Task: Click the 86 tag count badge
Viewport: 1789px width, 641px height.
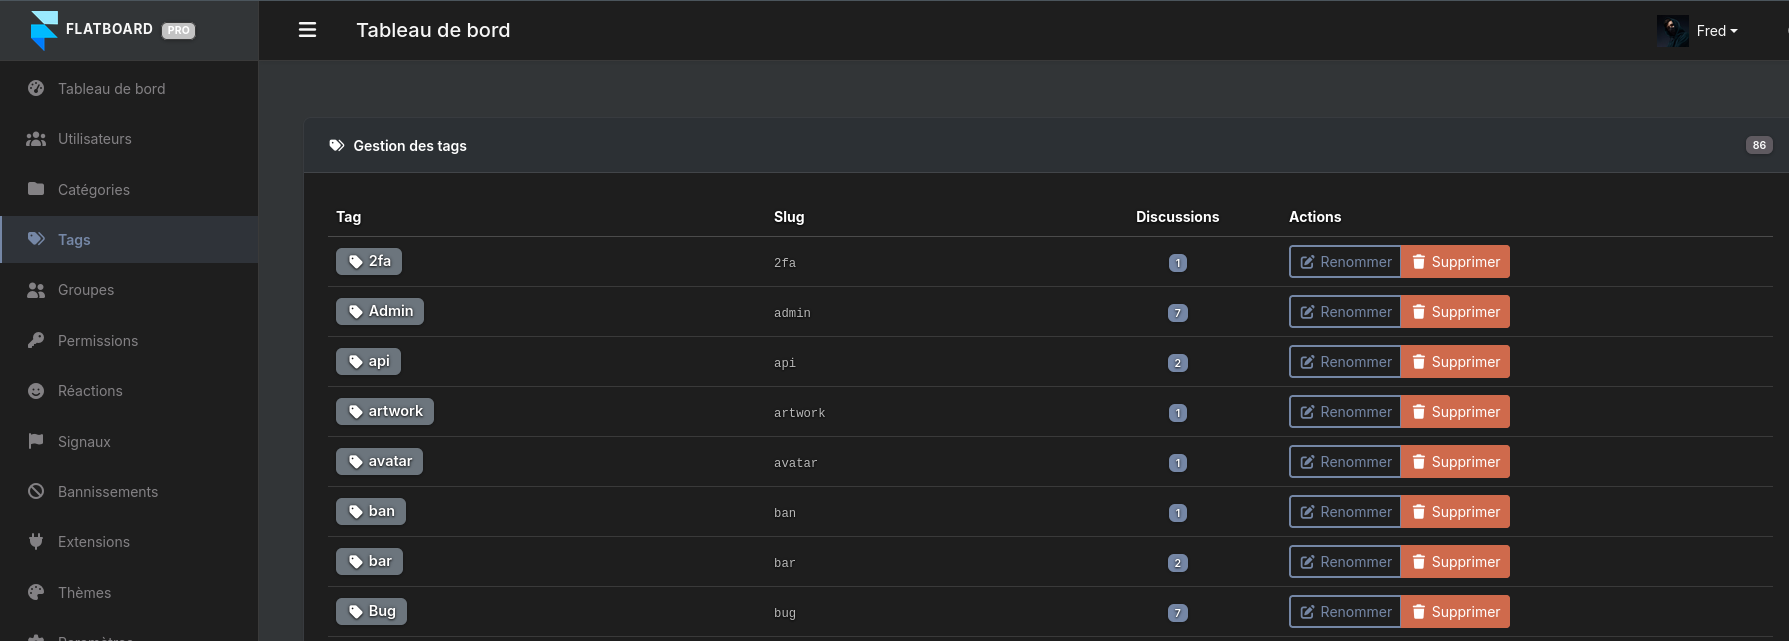Action: [x=1758, y=145]
